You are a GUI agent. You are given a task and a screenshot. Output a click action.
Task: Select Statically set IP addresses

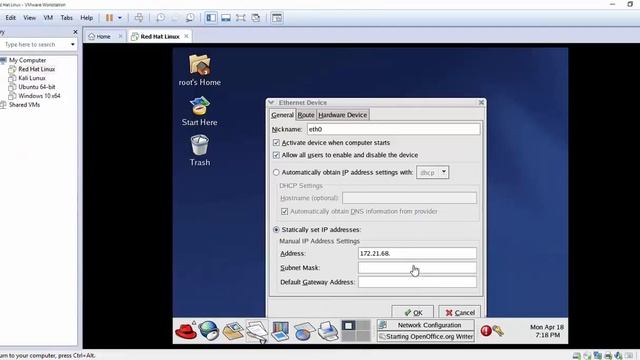276,230
